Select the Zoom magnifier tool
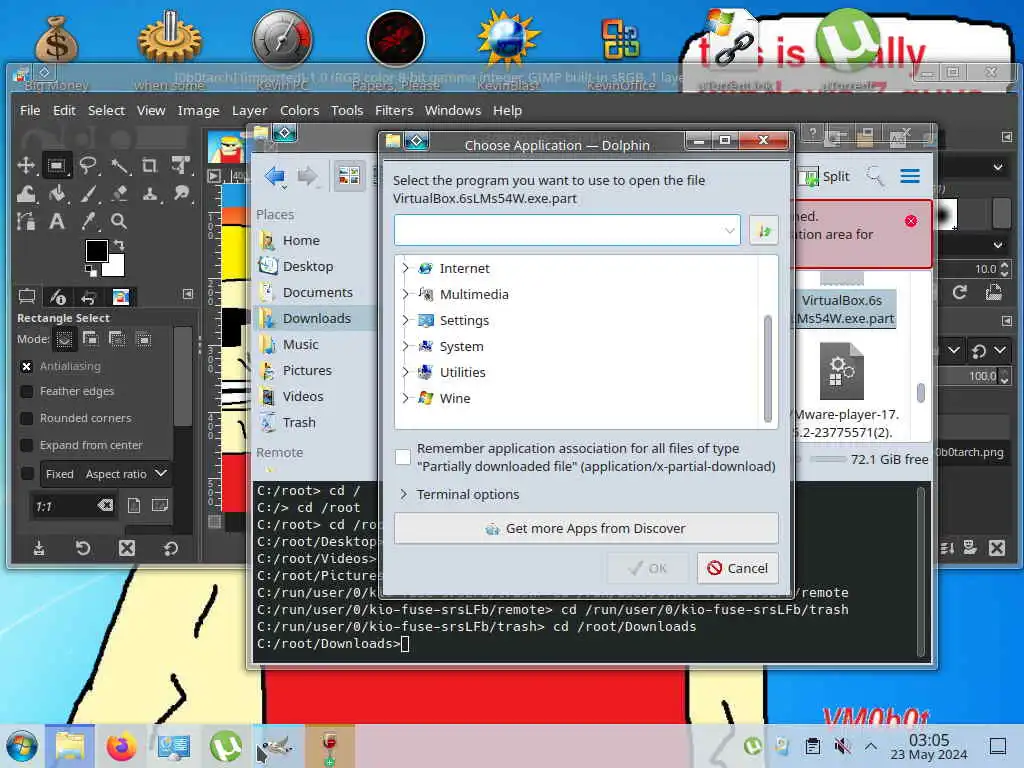The image size is (1024, 768). click(x=119, y=221)
